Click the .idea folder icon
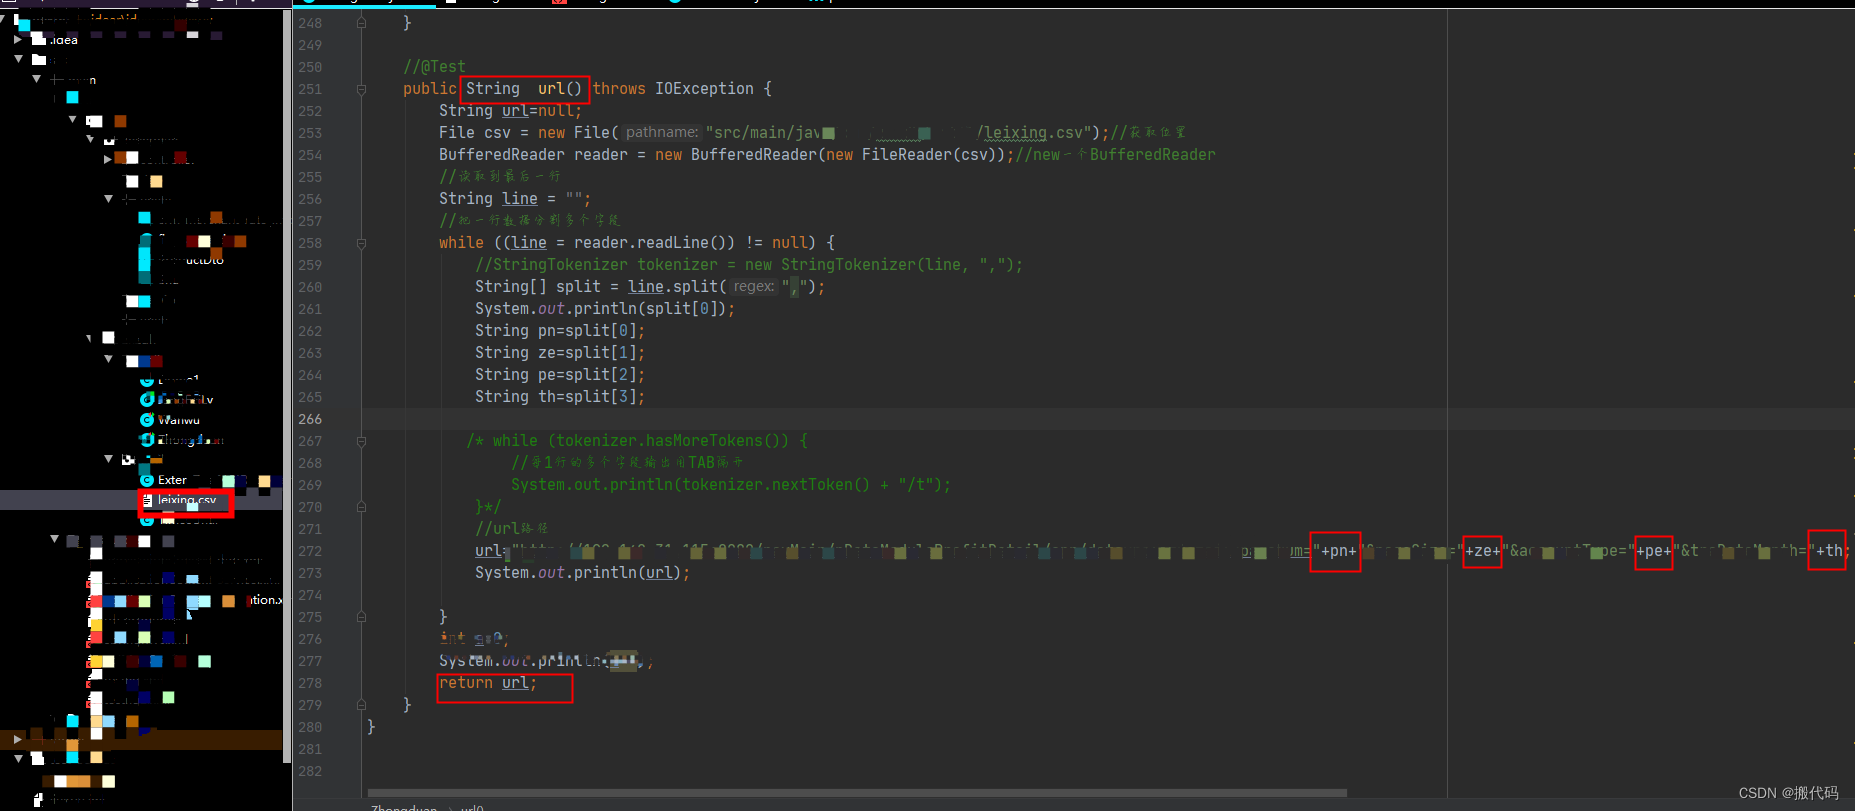The width and height of the screenshot is (1855, 811). (39, 40)
